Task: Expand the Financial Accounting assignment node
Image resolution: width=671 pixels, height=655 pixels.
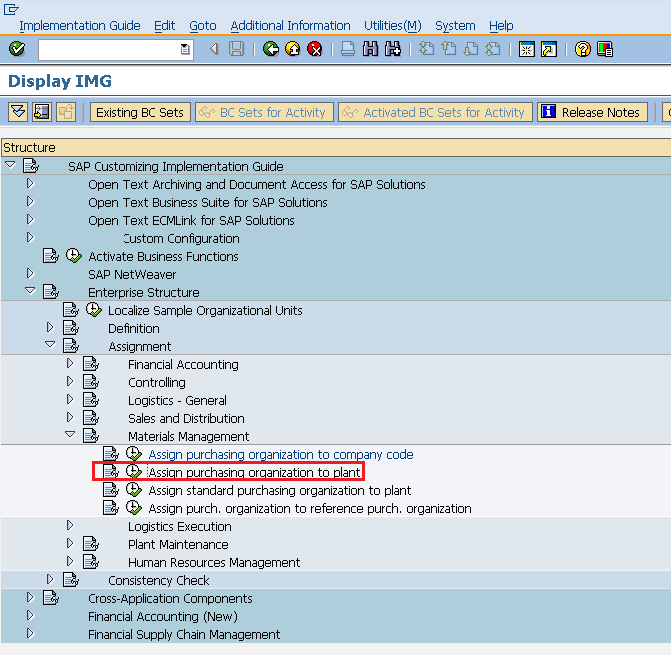Action: coord(70,363)
